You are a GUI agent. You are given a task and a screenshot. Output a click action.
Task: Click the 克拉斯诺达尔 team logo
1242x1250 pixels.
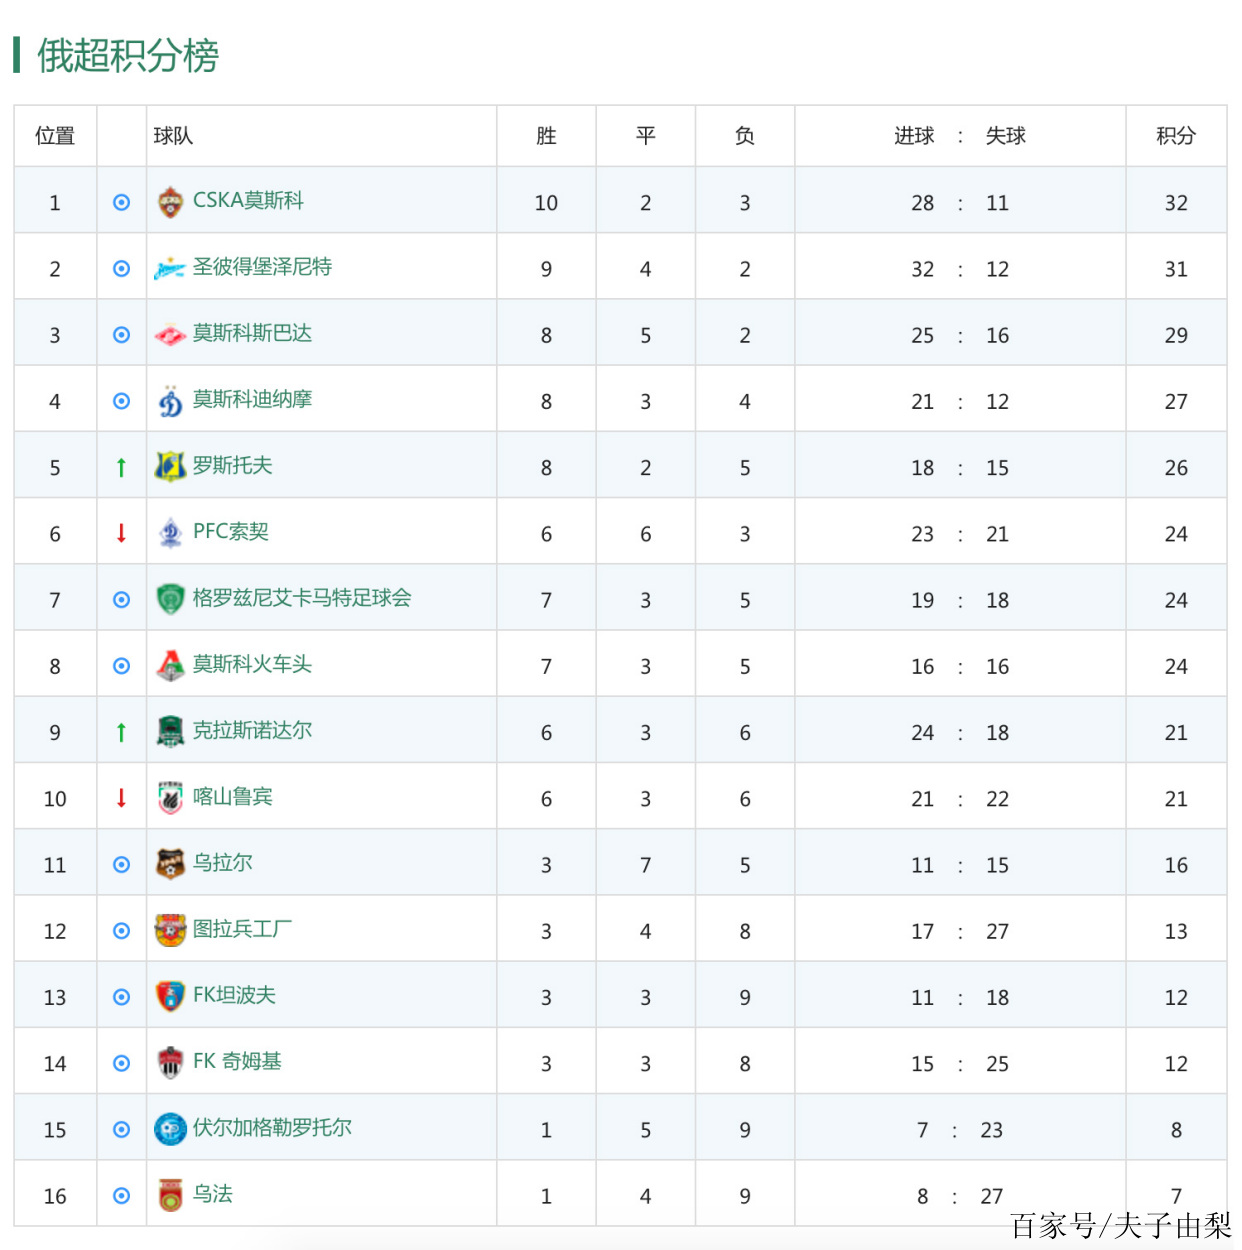171,732
